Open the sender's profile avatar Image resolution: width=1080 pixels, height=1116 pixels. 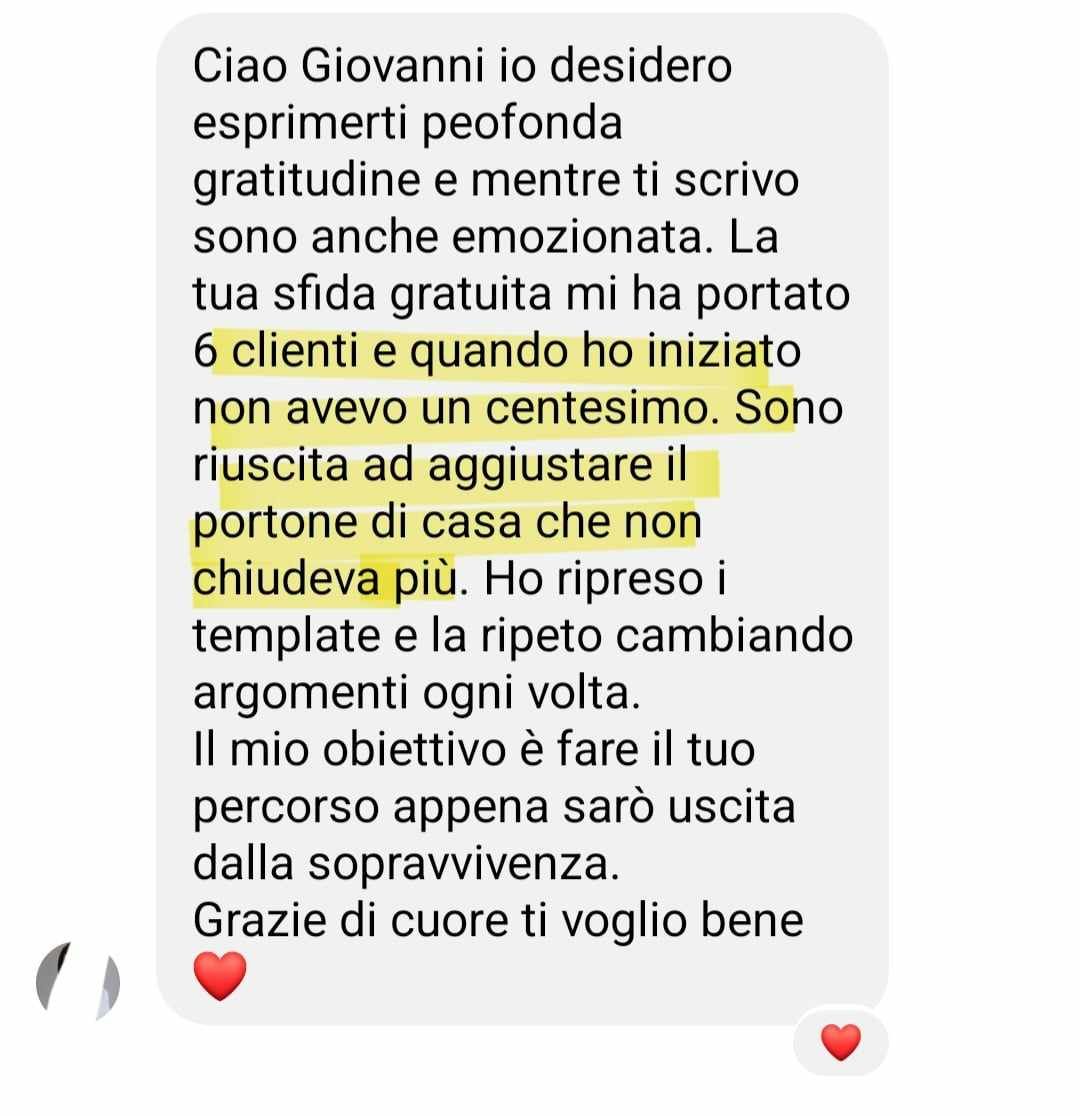click(x=78, y=981)
